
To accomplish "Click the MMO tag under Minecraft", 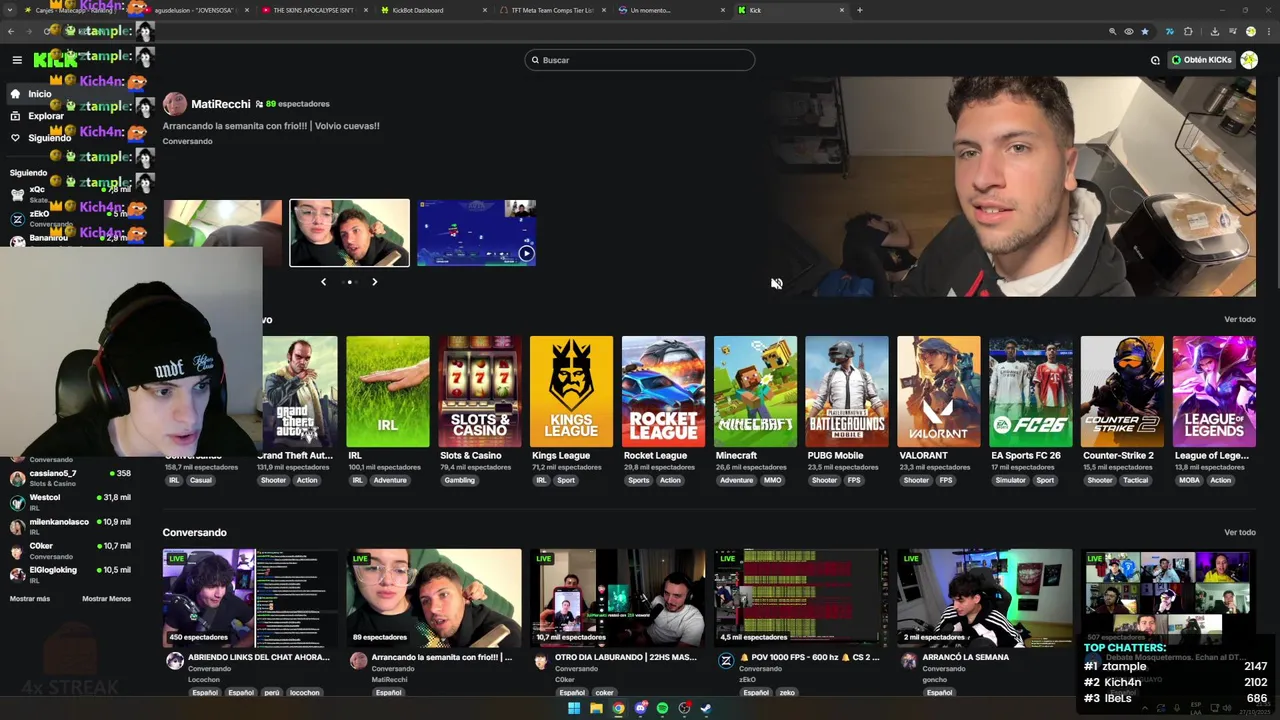I will (773, 480).
